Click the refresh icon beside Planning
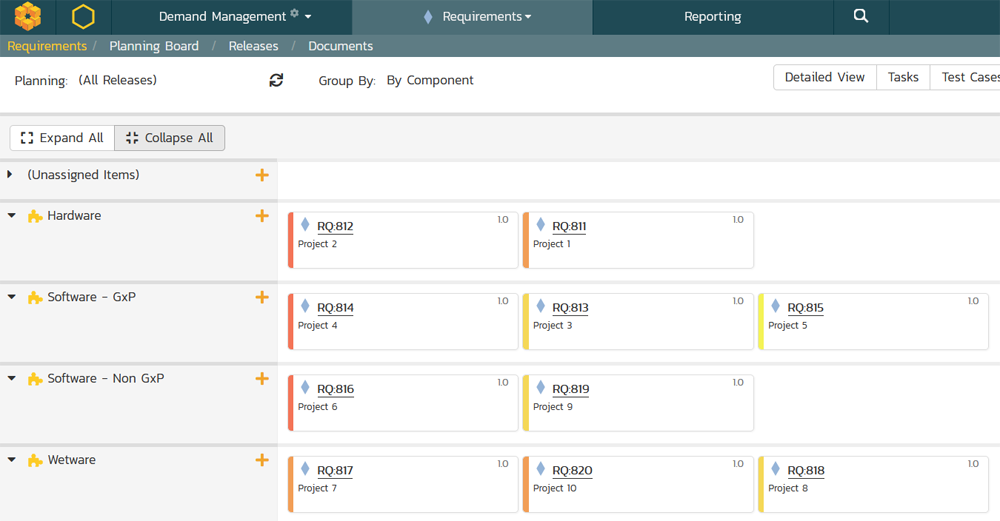The height and width of the screenshot is (521, 1000). coord(276,80)
